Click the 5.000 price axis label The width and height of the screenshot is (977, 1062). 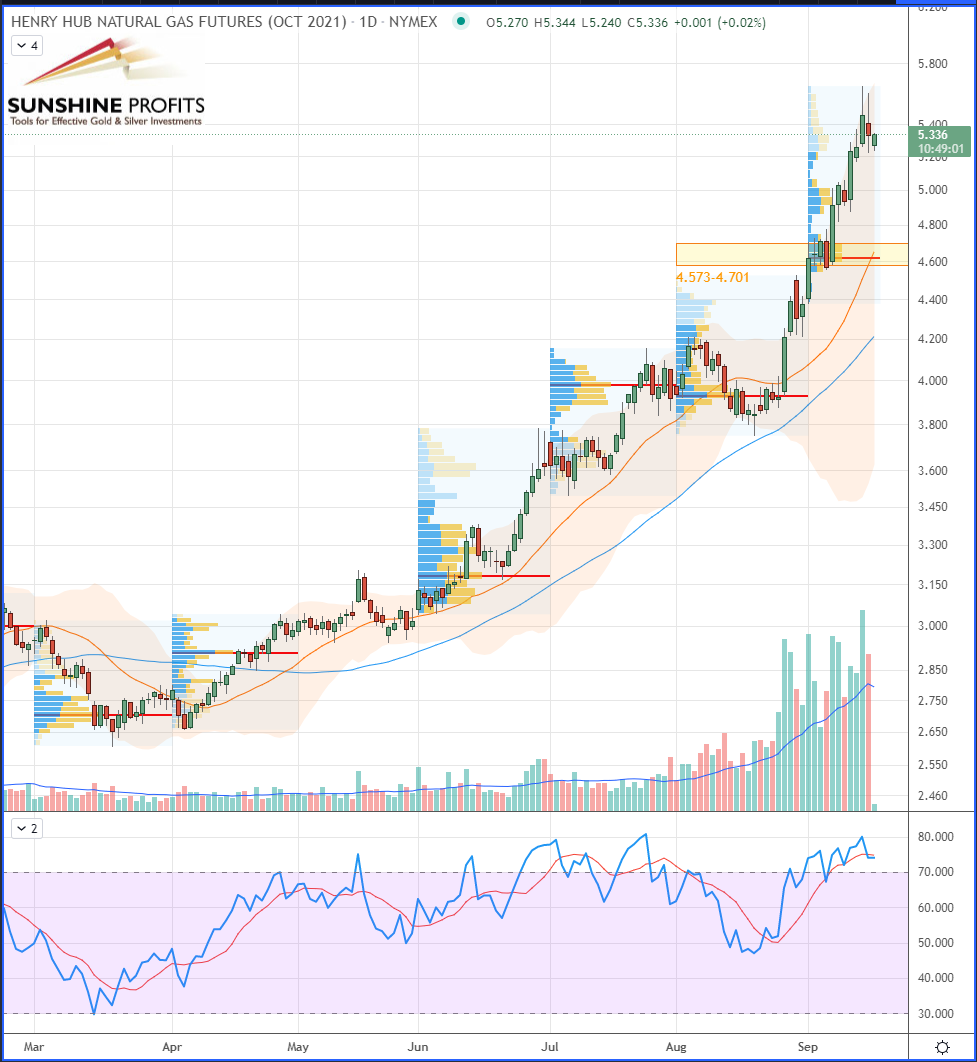(x=932, y=190)
